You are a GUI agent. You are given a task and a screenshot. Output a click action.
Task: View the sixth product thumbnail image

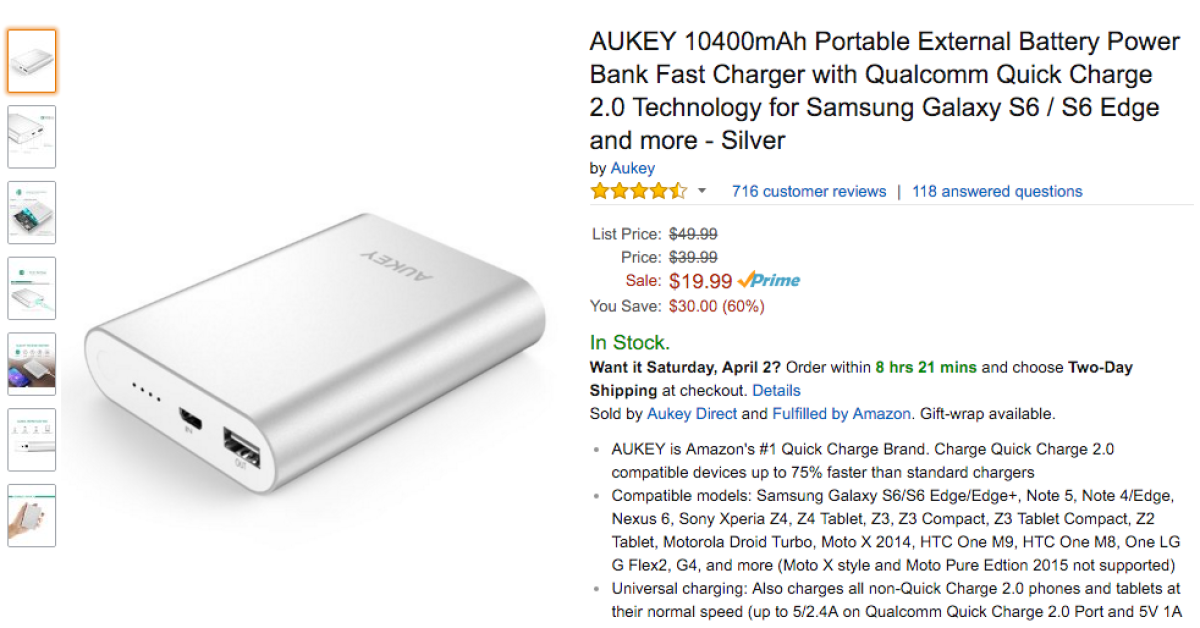tap(32, 440)
